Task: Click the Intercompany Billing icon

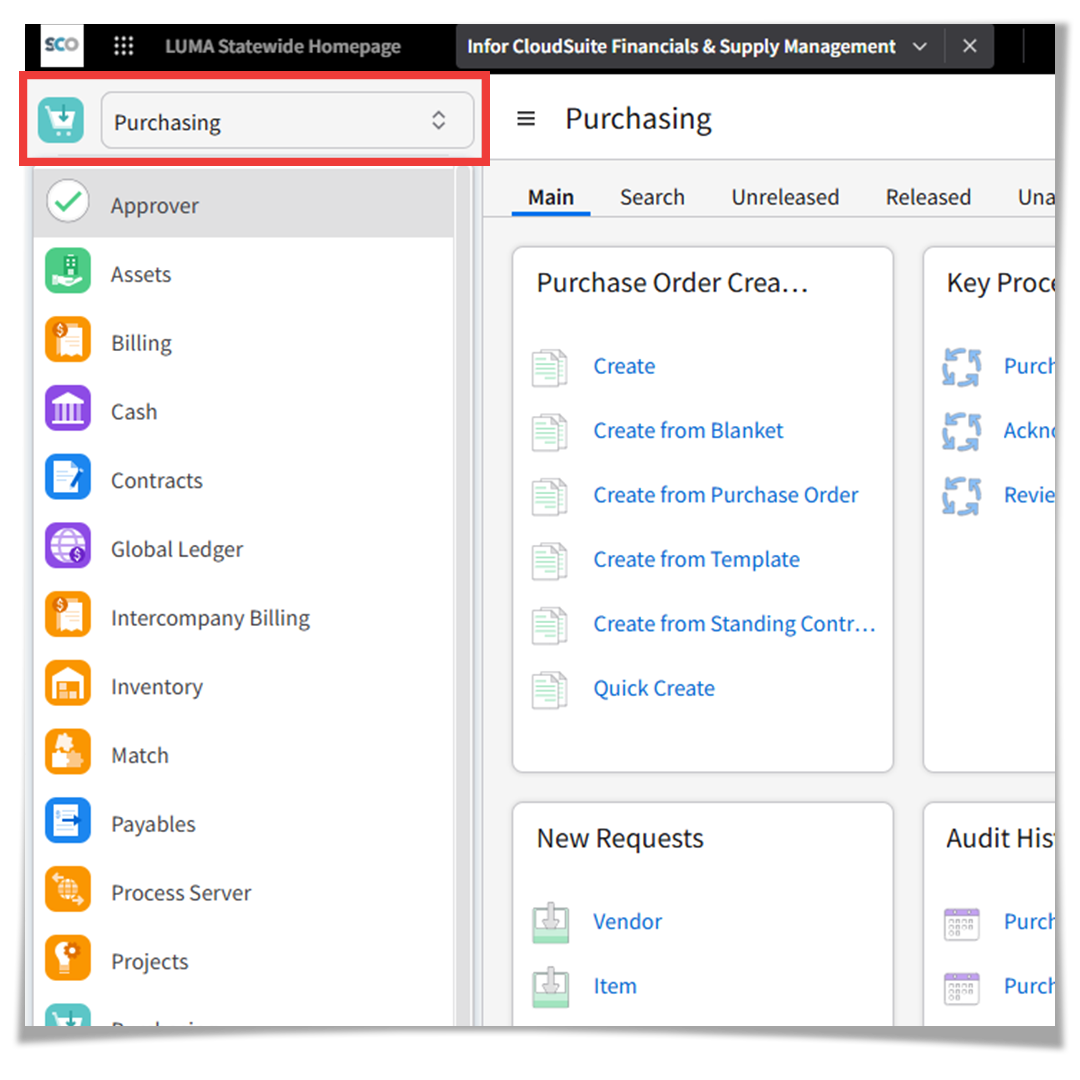Action: (x=68, y=614)
